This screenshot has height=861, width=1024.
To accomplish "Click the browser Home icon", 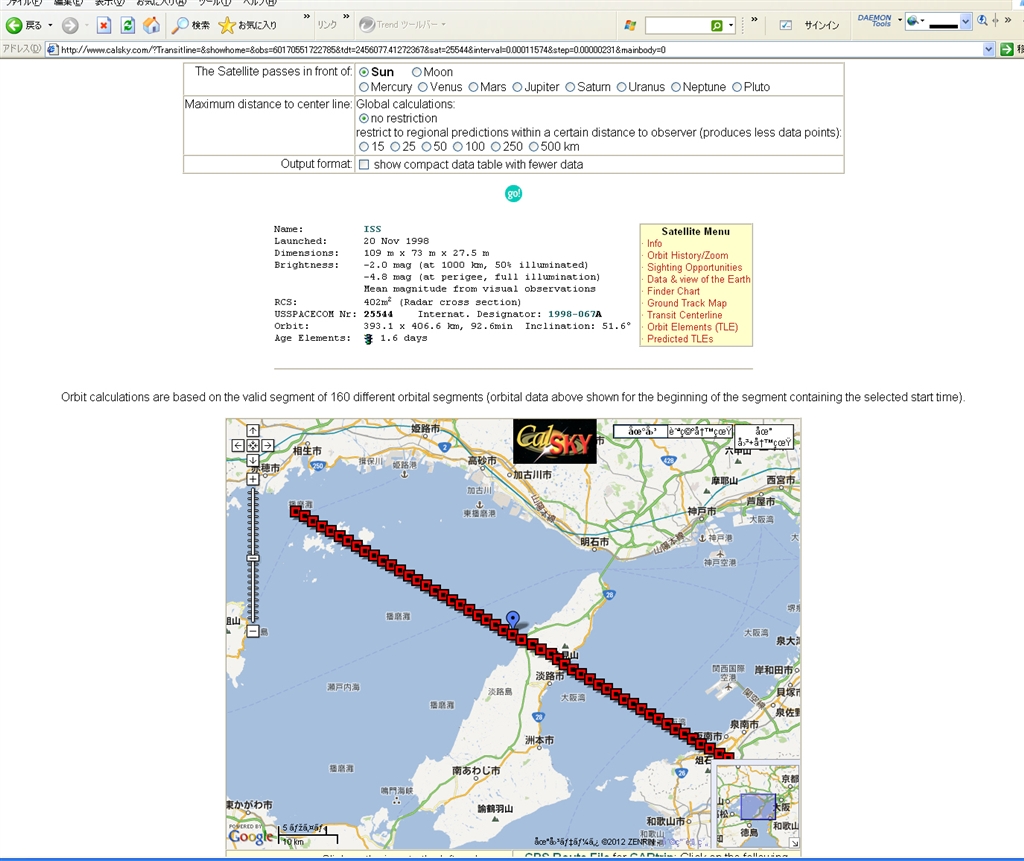I will coord(151,25).
